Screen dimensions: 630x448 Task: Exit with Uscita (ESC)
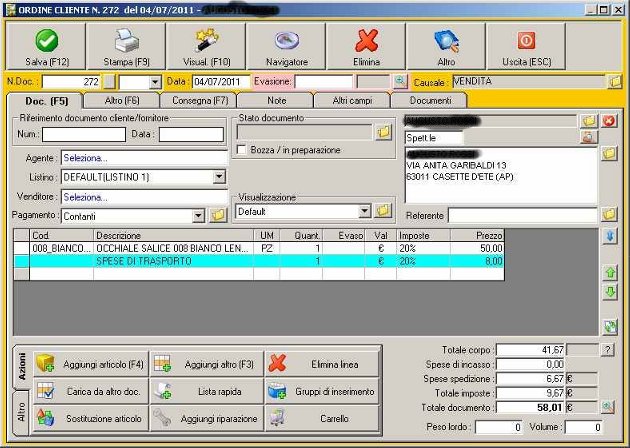526,46
